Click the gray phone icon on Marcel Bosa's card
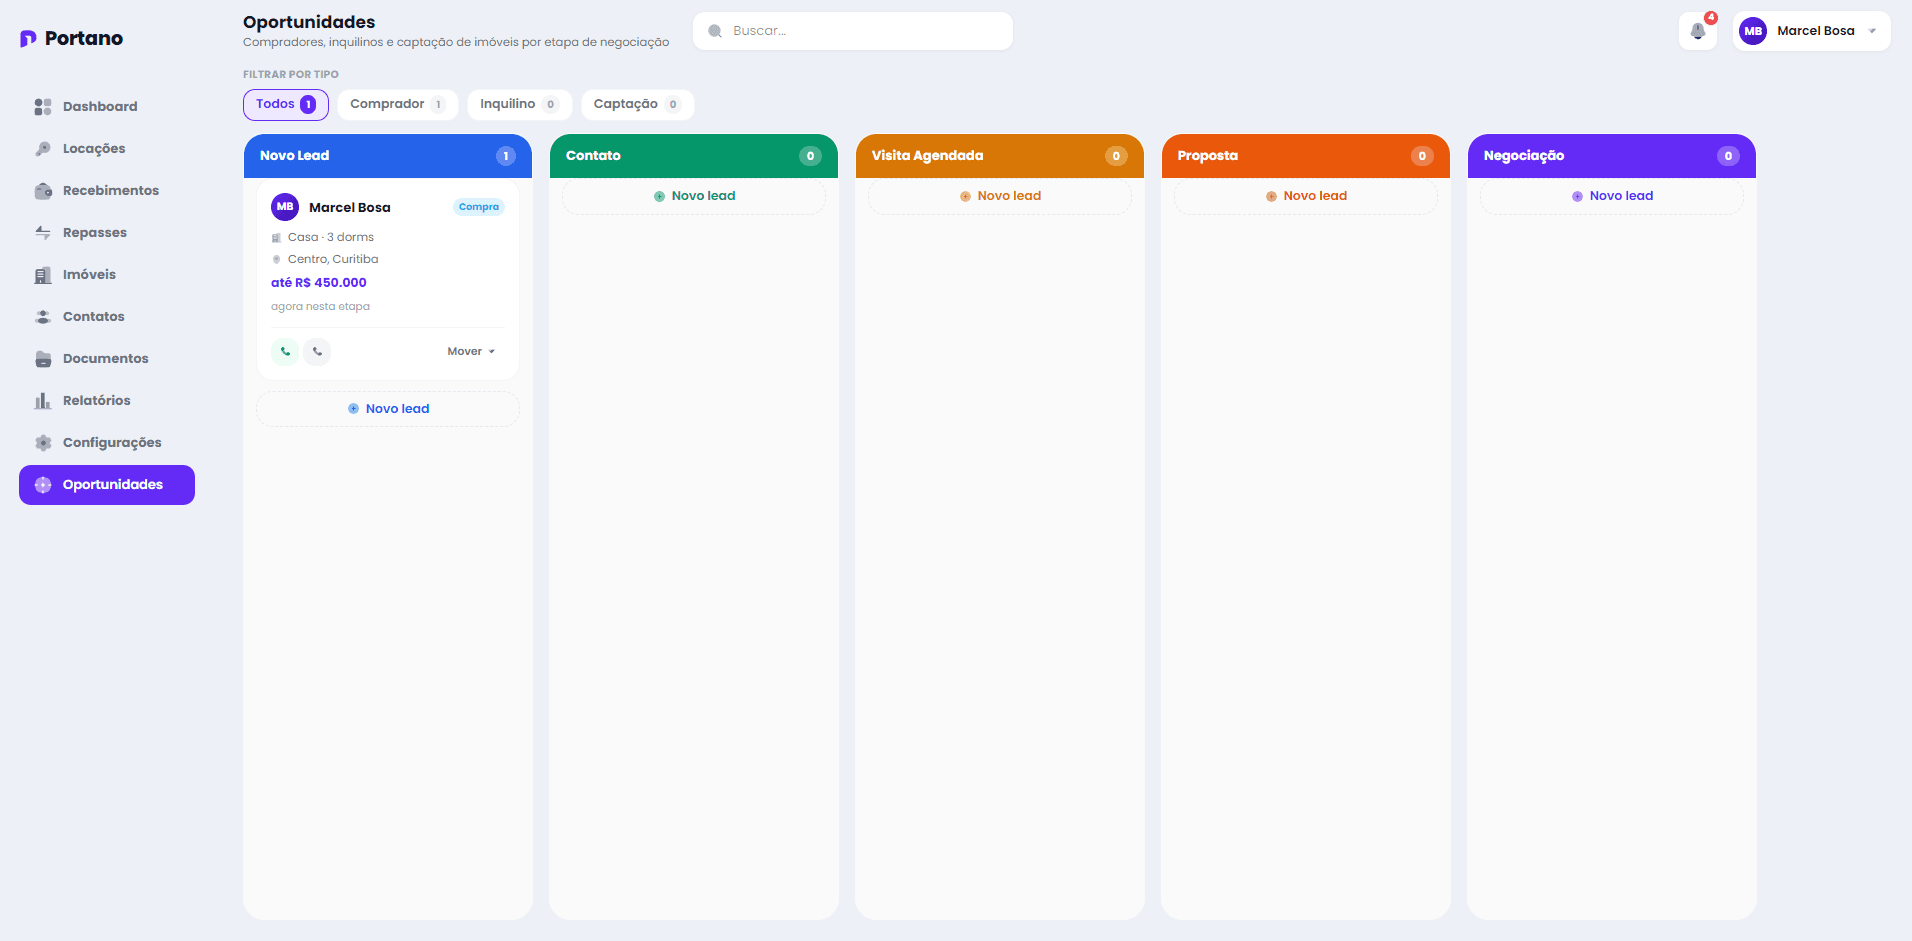Image resolution: width=1912 pixels, height=941 pixels. [317, 351]
